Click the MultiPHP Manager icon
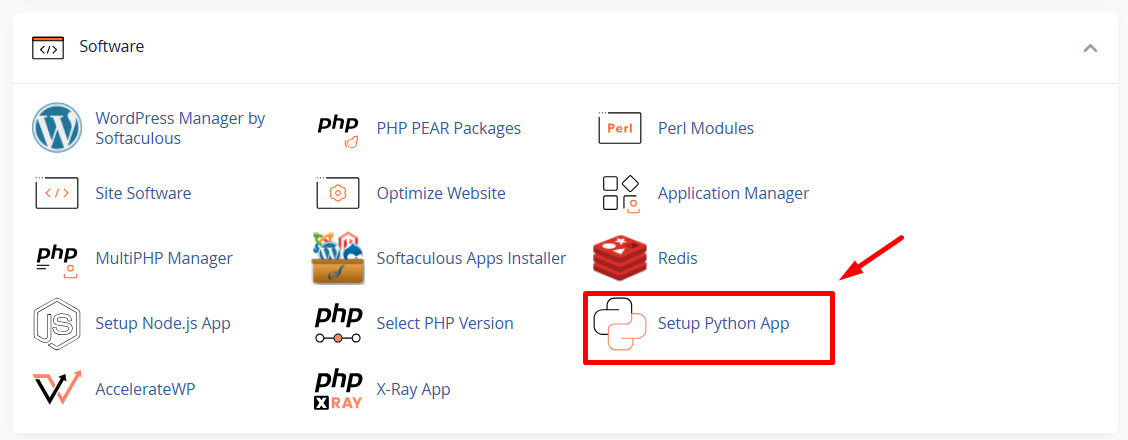 point(56,258)
